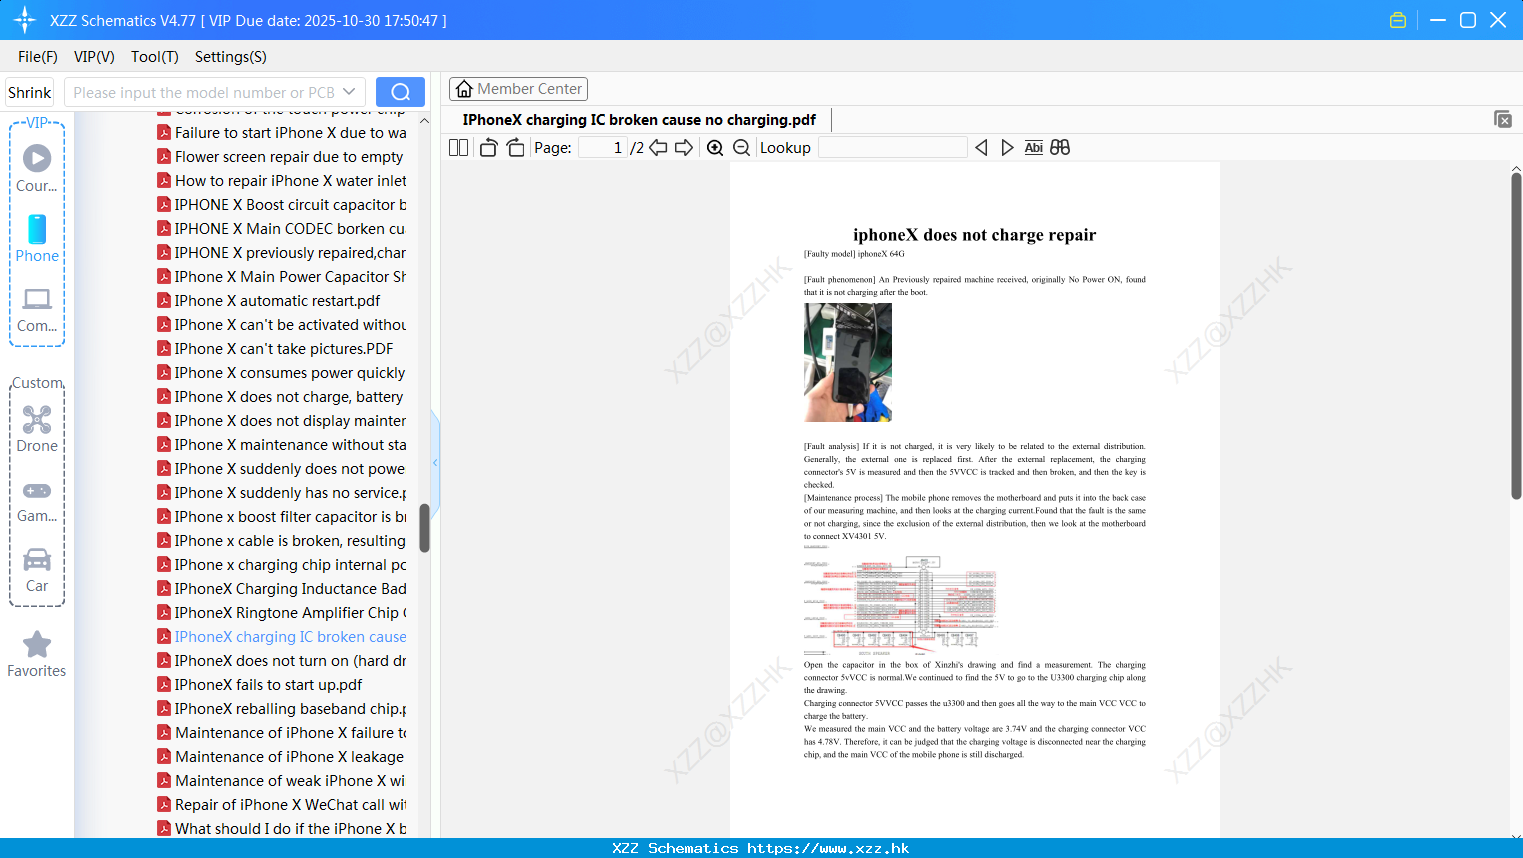Open 'Repair of iPhone X WeChat call' file
The height and width of the screenshot is (858, 1523).
282,805
